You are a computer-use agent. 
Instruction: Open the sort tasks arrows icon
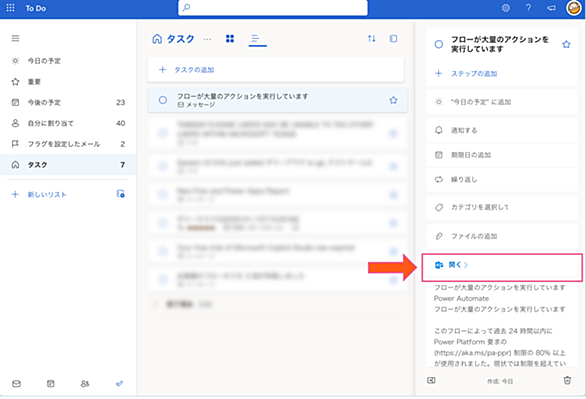[x=371, y=38]
